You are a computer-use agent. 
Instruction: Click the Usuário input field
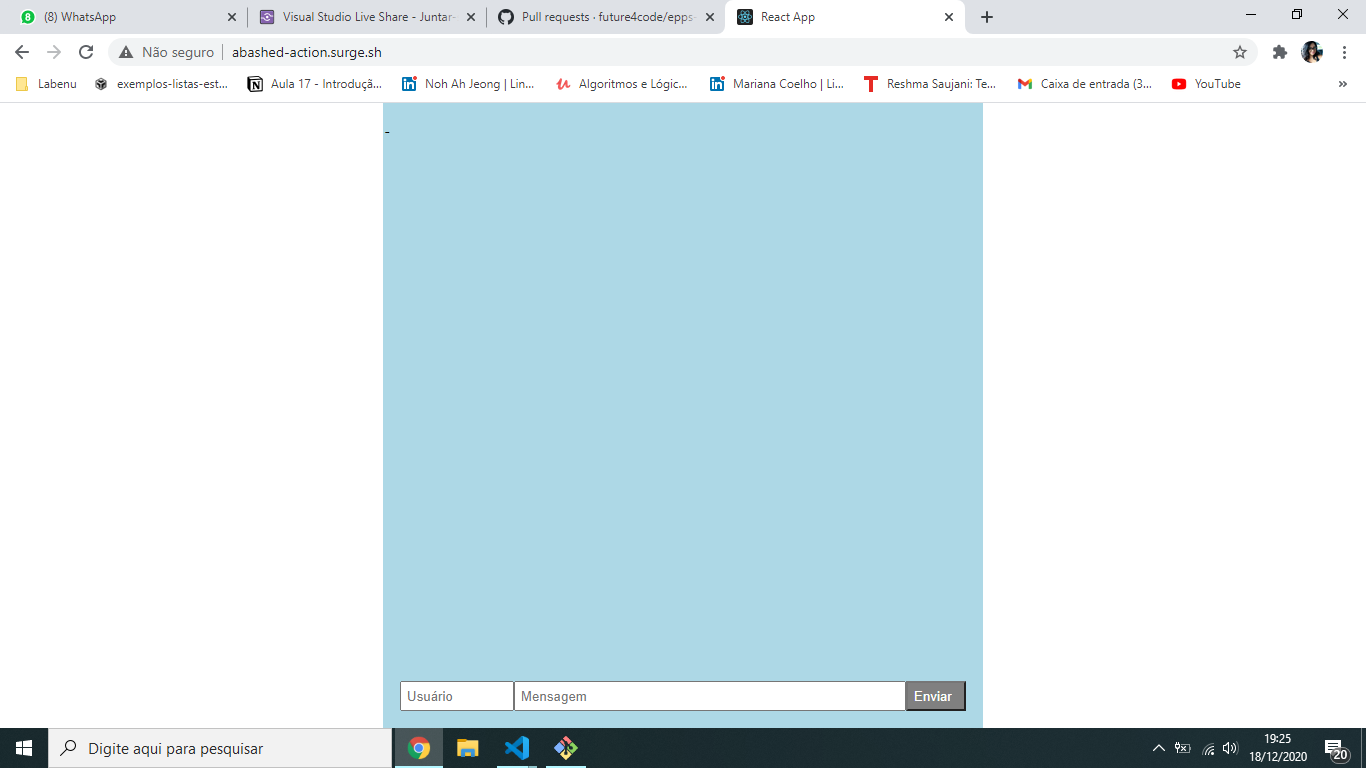coord(457,696)
